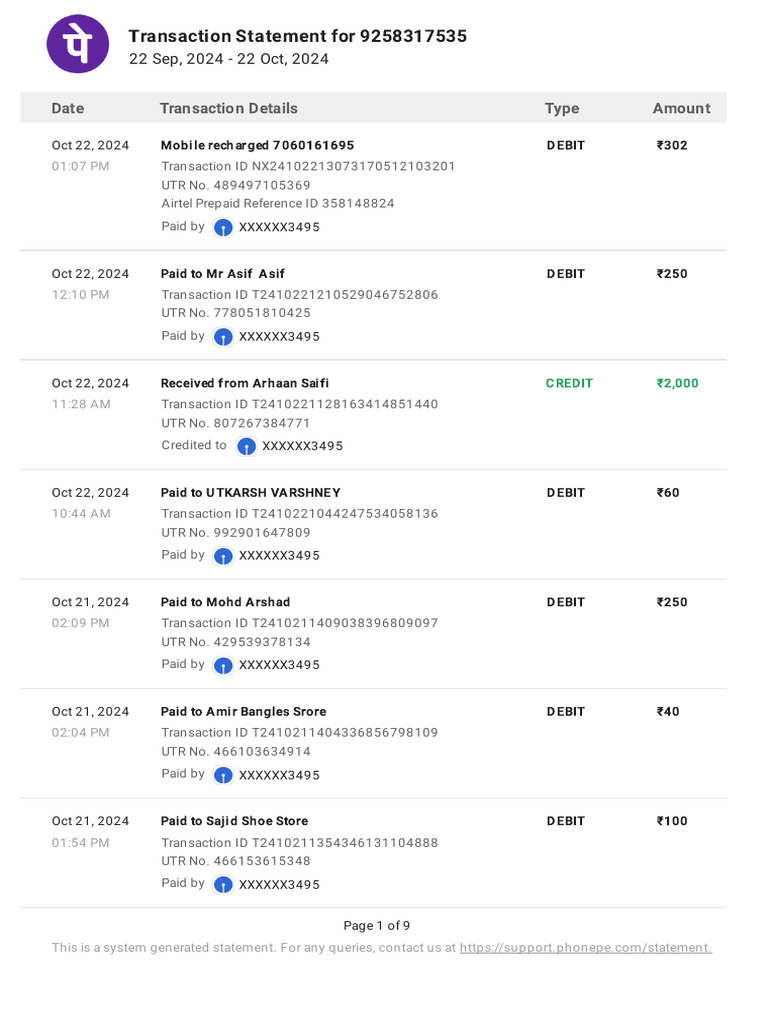The height and width of the screenshot is (1024, 768).
Task: Click bank icon in Mobile recharged row
Action: [x=223, y=228]
